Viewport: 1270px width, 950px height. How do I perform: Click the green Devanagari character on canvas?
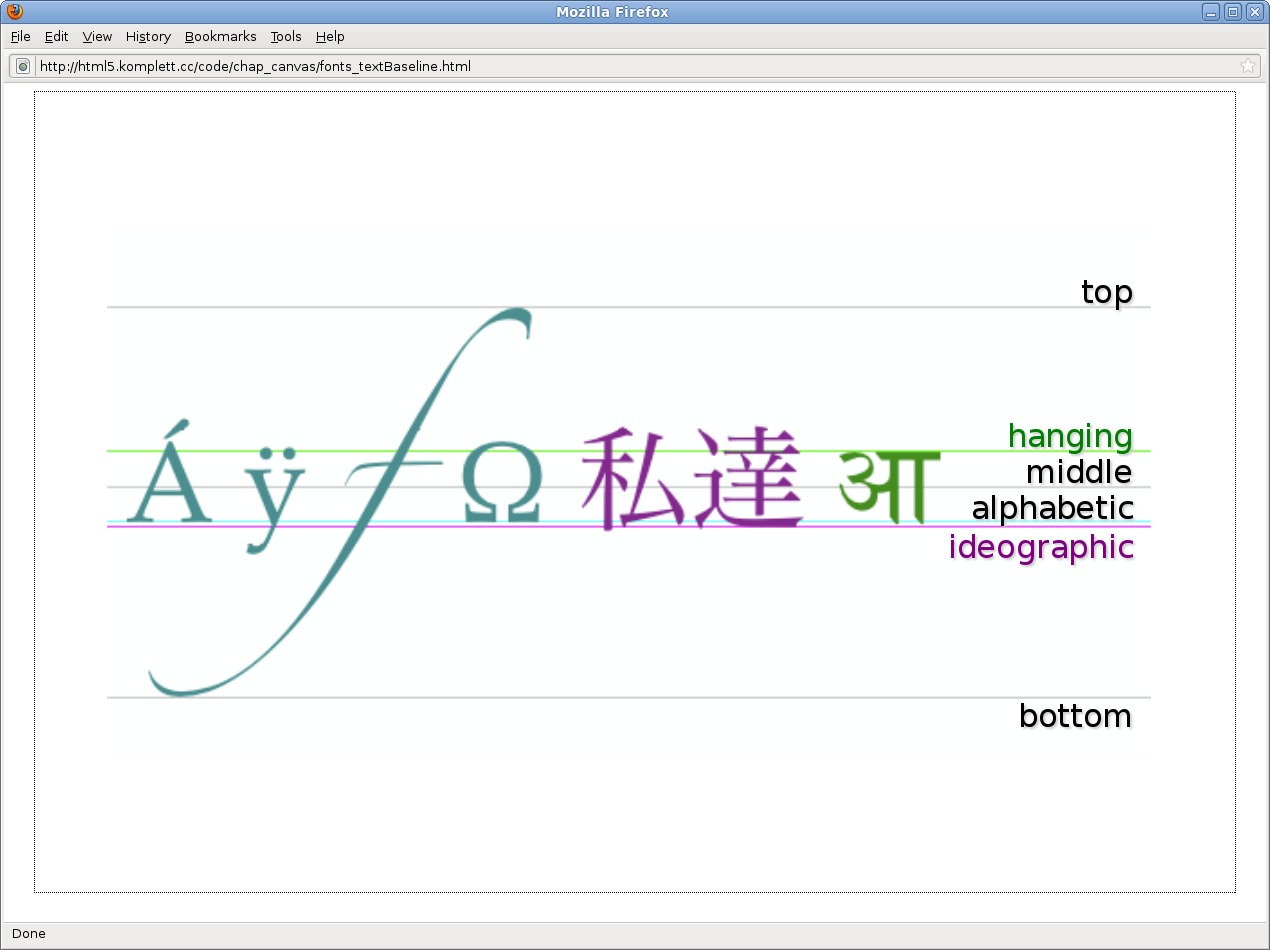coord(889,486)
